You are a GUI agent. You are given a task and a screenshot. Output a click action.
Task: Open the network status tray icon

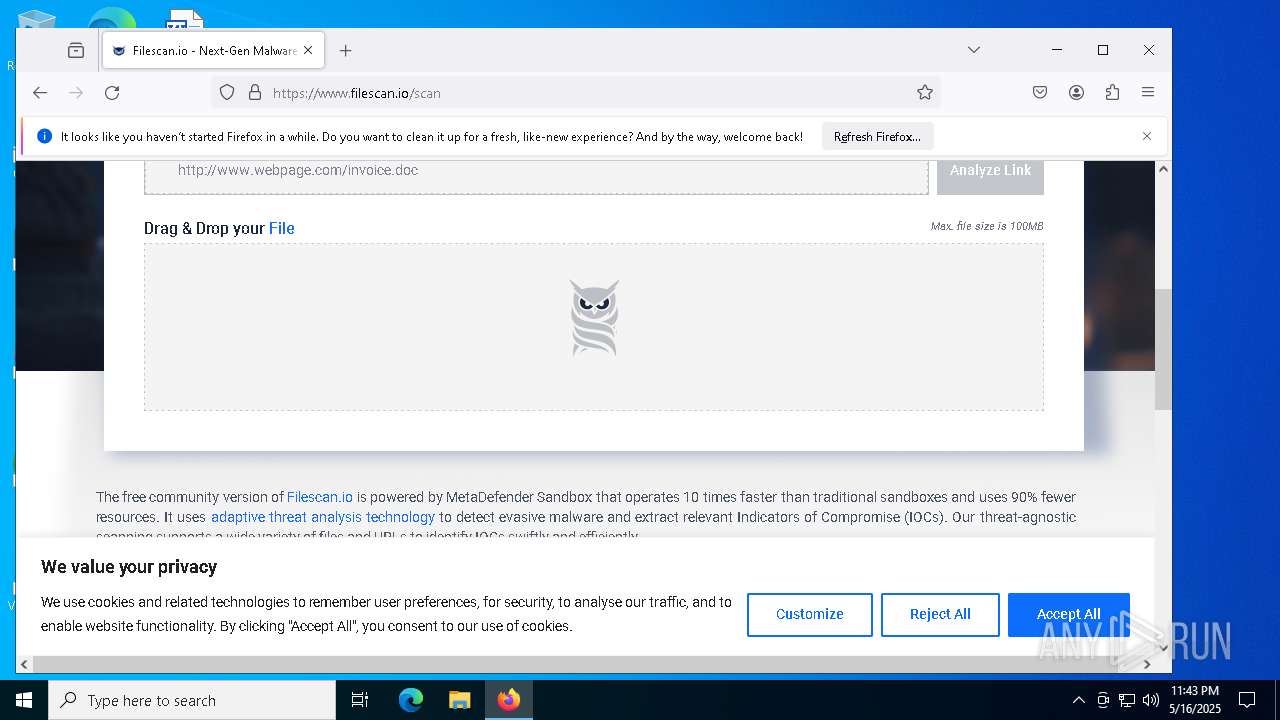[x=1127, y=700]
